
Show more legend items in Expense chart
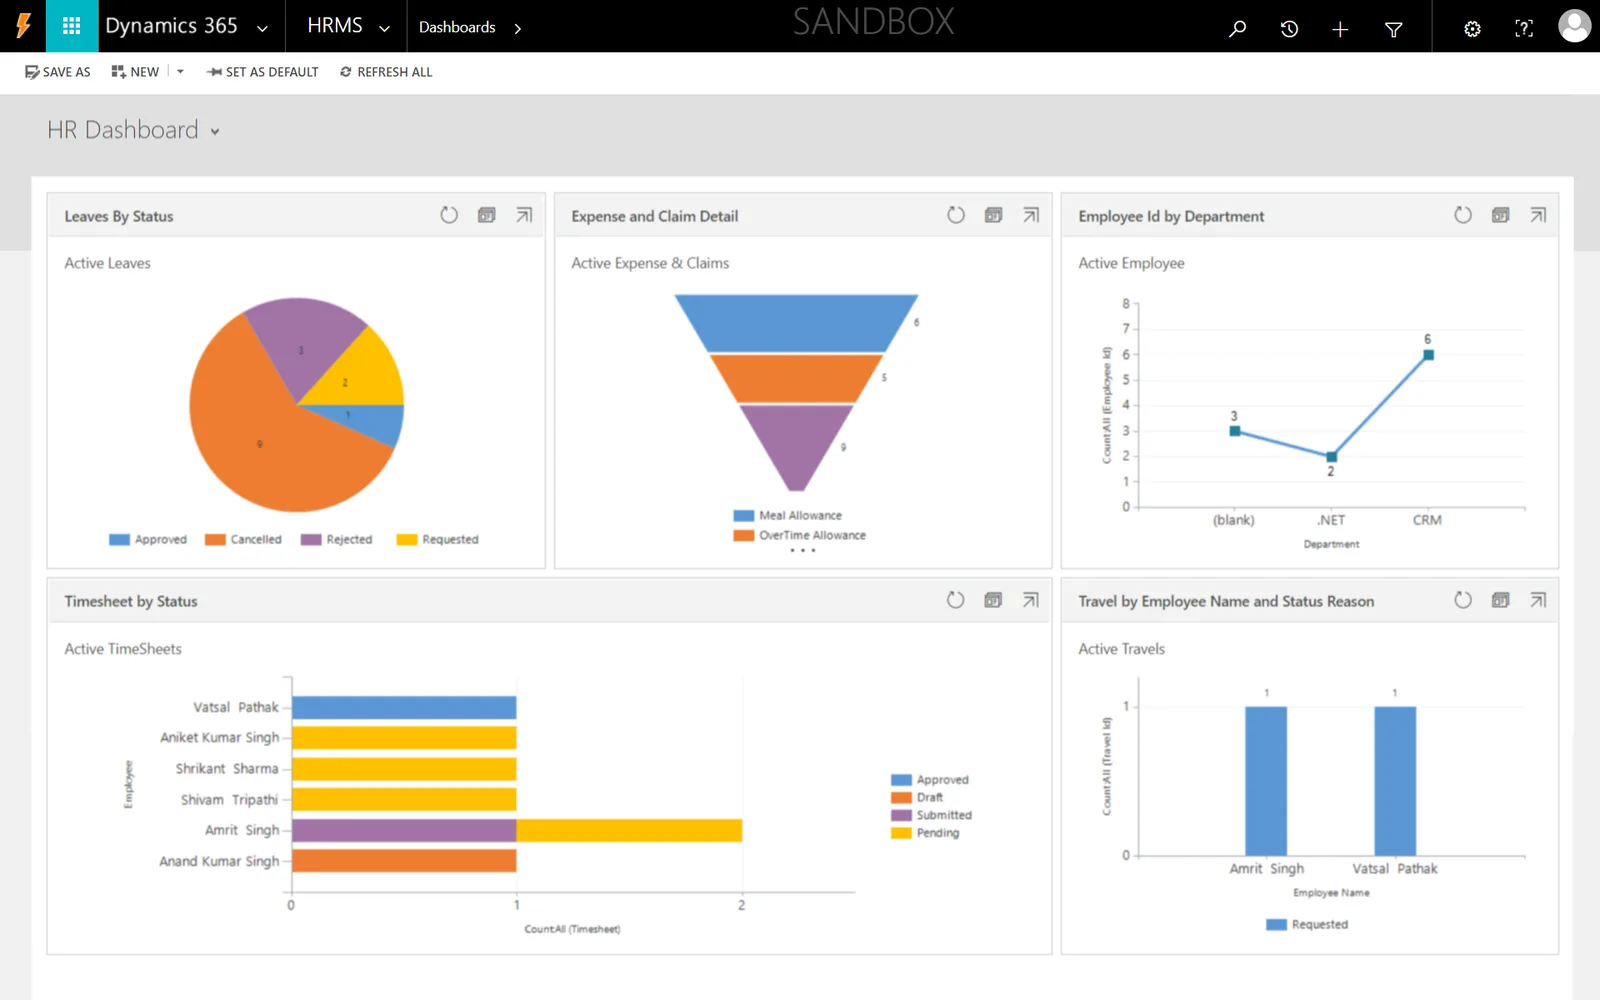pos(802,550)
